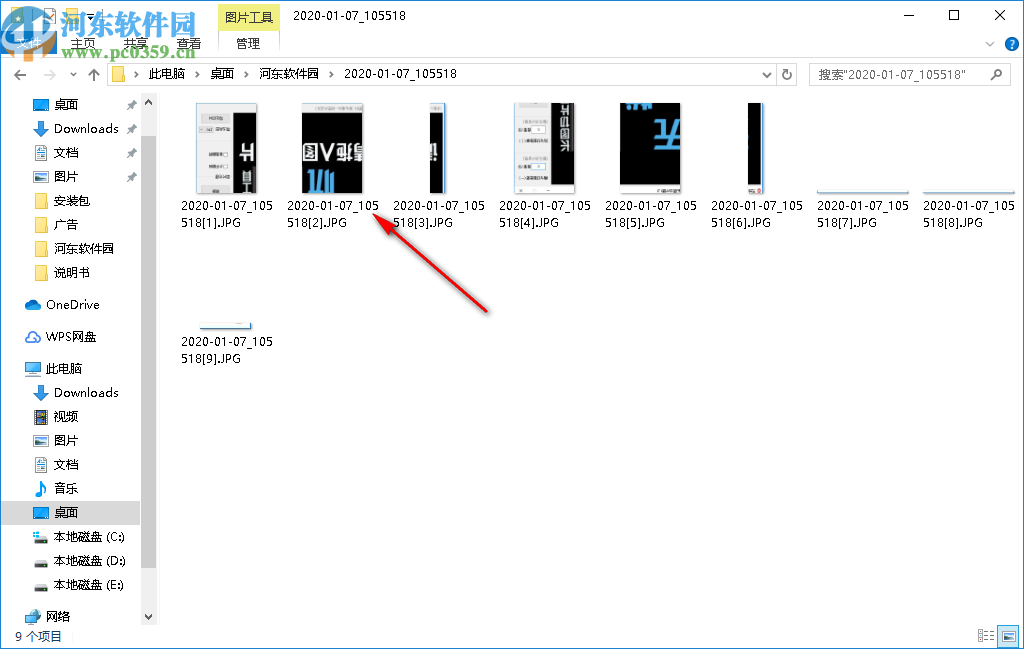Collapse the ribbon with the chevron arrow
The image size is (1024, 649).
tap(990, 44)
